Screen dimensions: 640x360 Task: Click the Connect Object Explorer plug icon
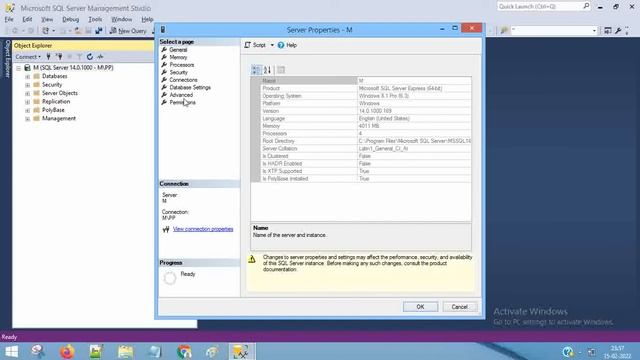(49, 57)
